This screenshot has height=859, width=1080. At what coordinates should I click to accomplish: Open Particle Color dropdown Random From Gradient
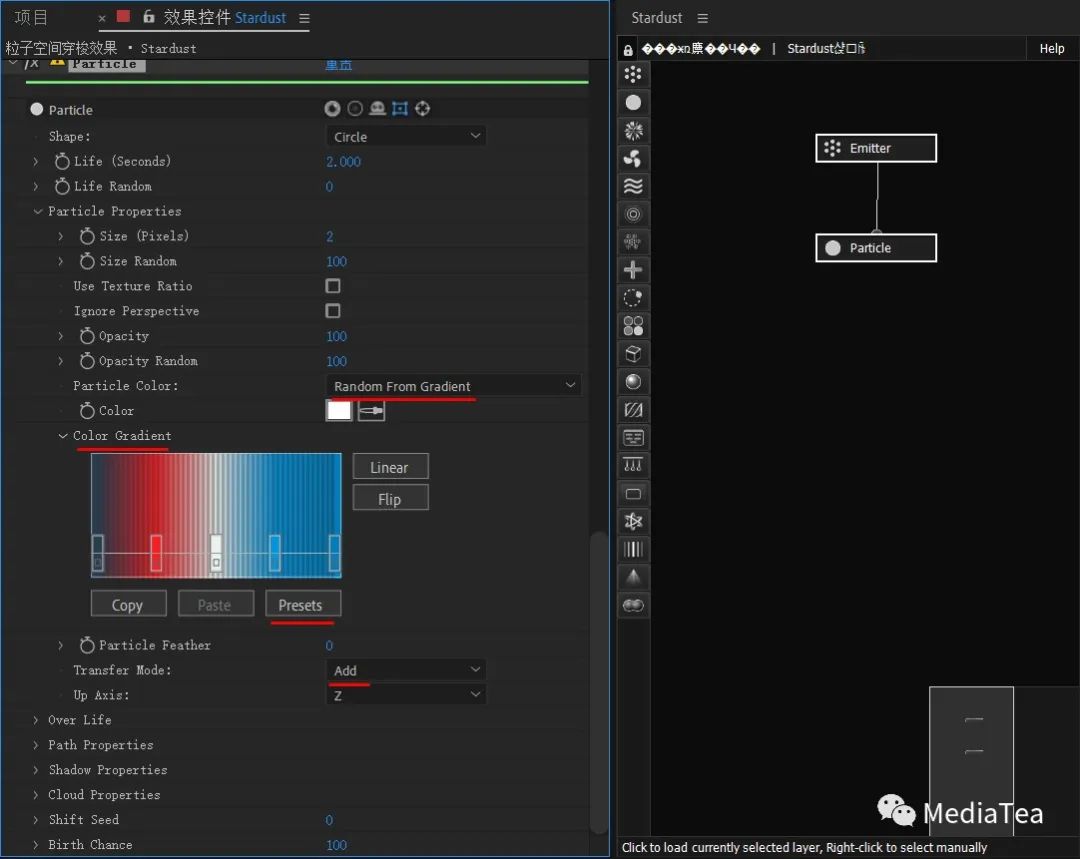click(x=453, y=386)
